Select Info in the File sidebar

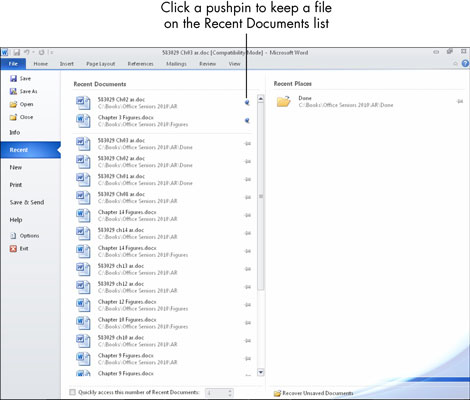click(15, 132)
